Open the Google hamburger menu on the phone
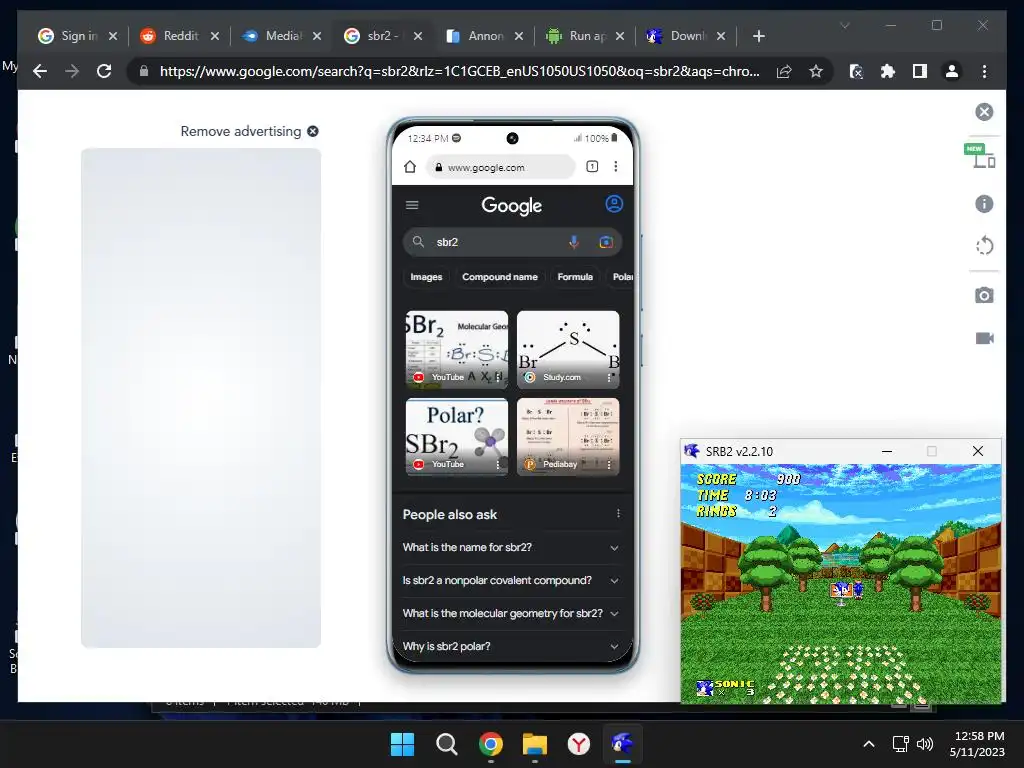Viewport: 1024px width, 768px height. click(x=412, y=205)
